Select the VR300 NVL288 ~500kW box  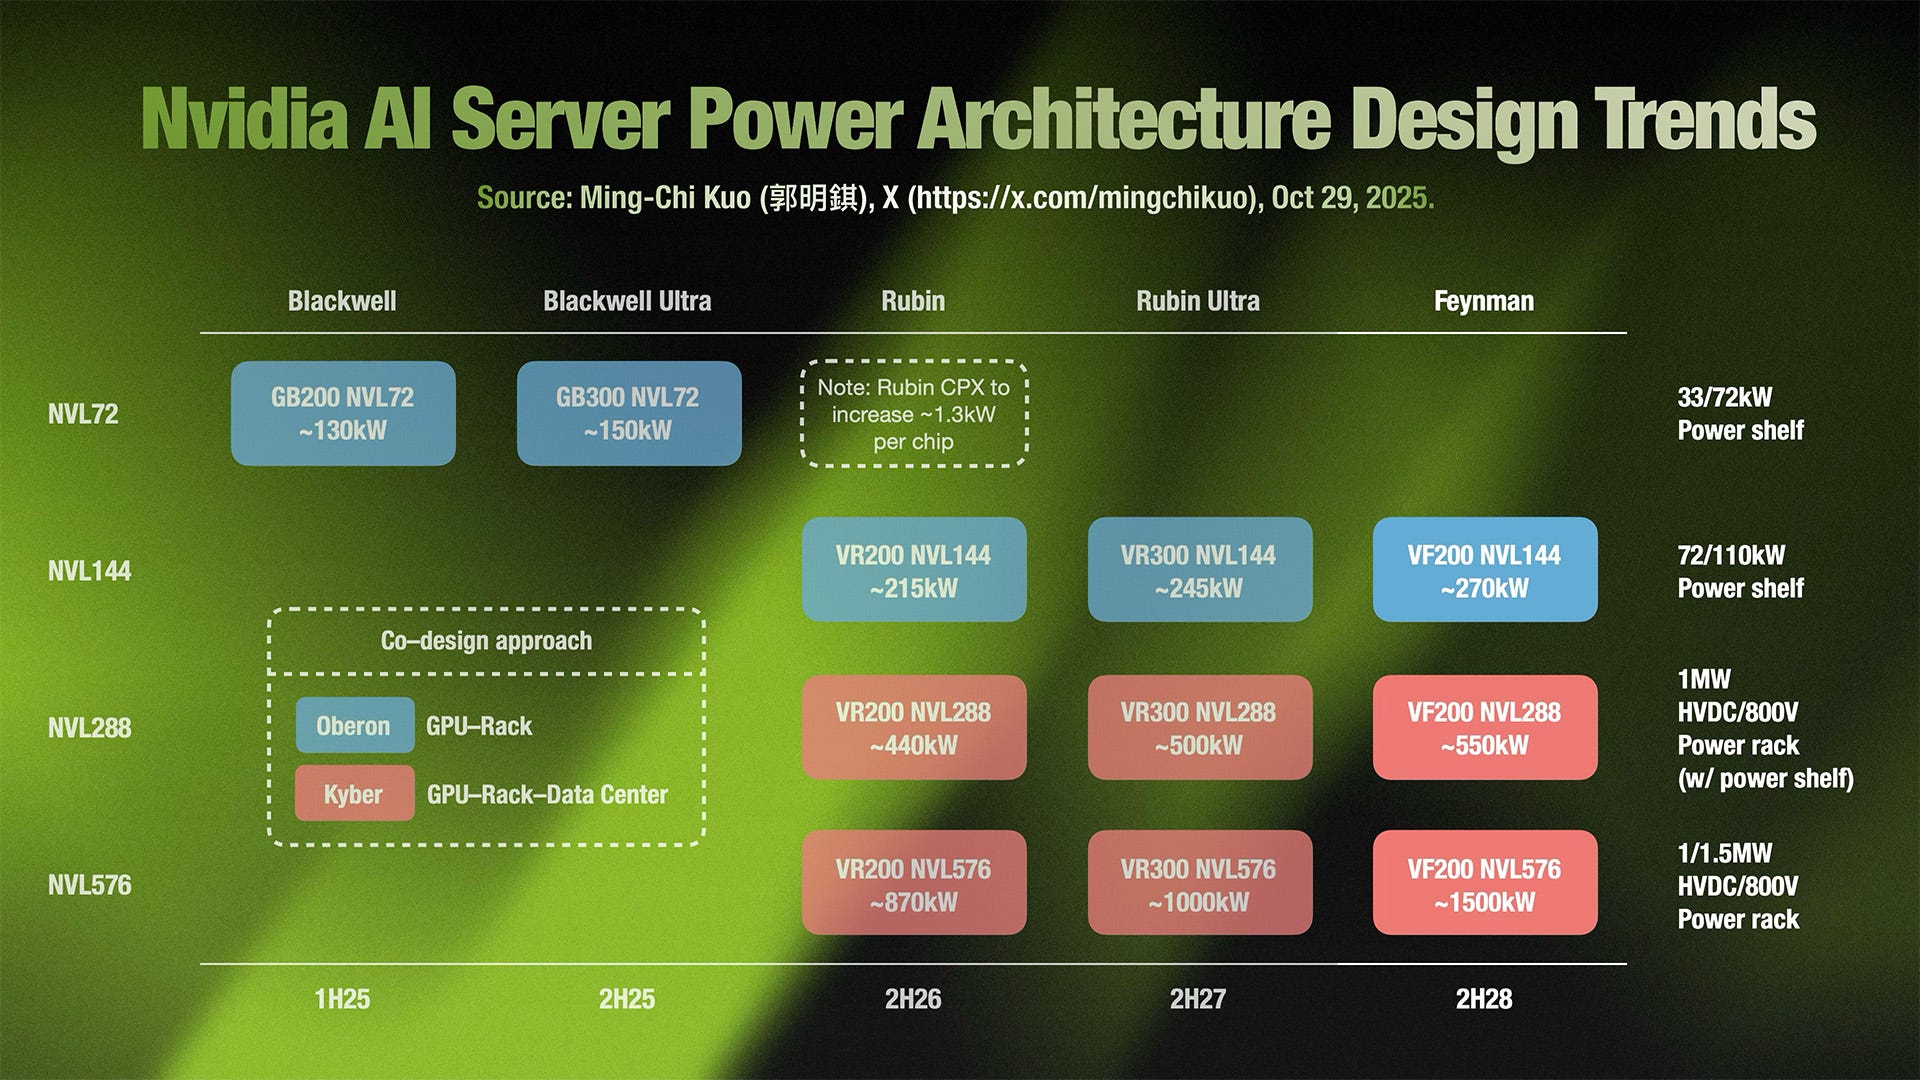1199,727
